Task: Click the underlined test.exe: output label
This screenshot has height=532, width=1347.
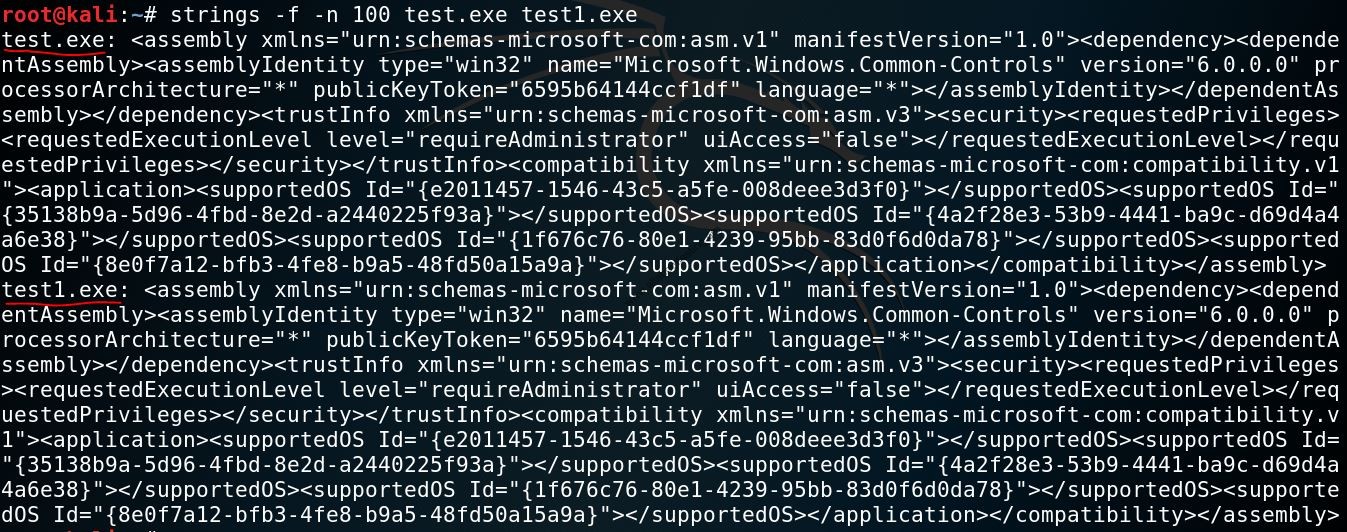Action: coord(59,41)
